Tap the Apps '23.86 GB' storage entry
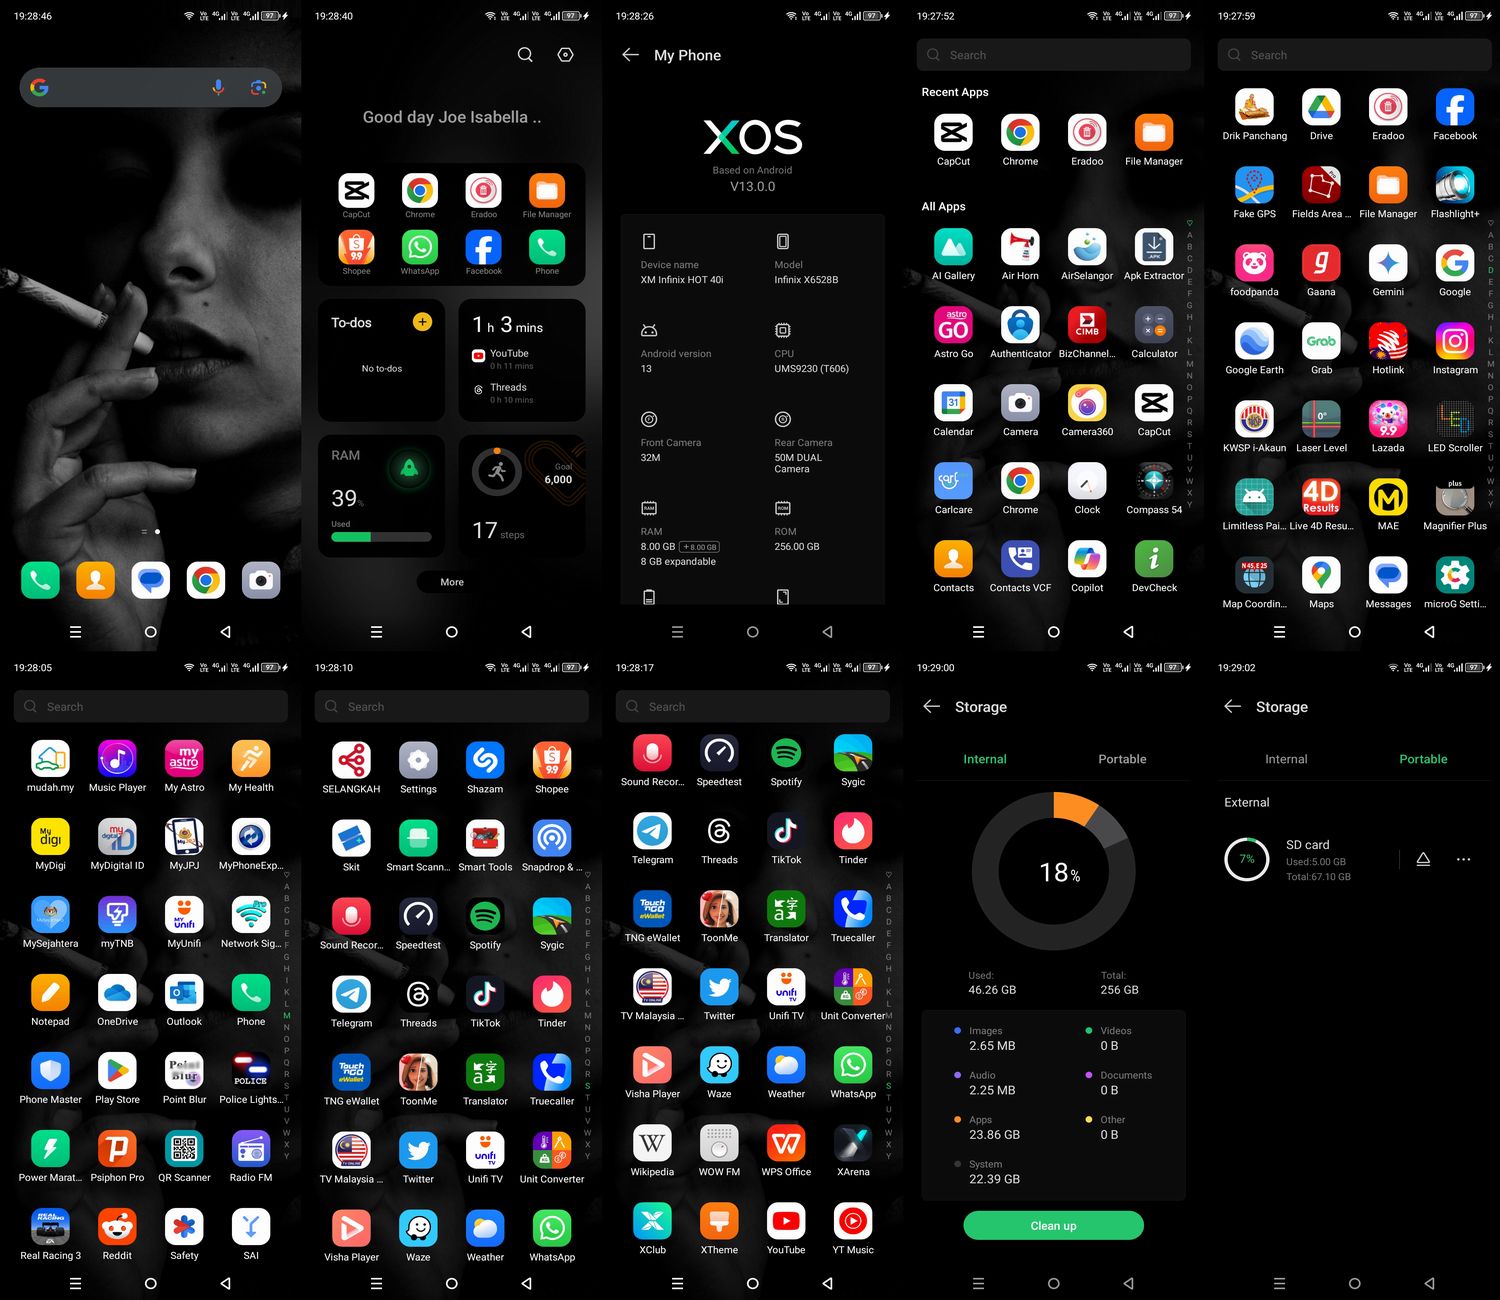 click(994, 1135)
